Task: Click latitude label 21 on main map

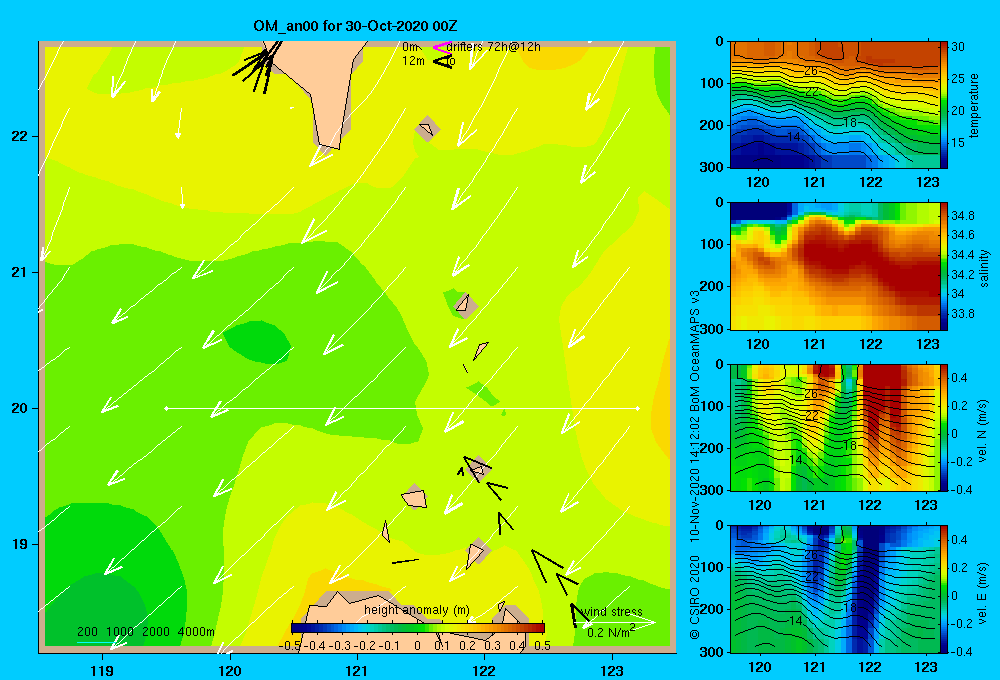Action: (x=19, y=272)
